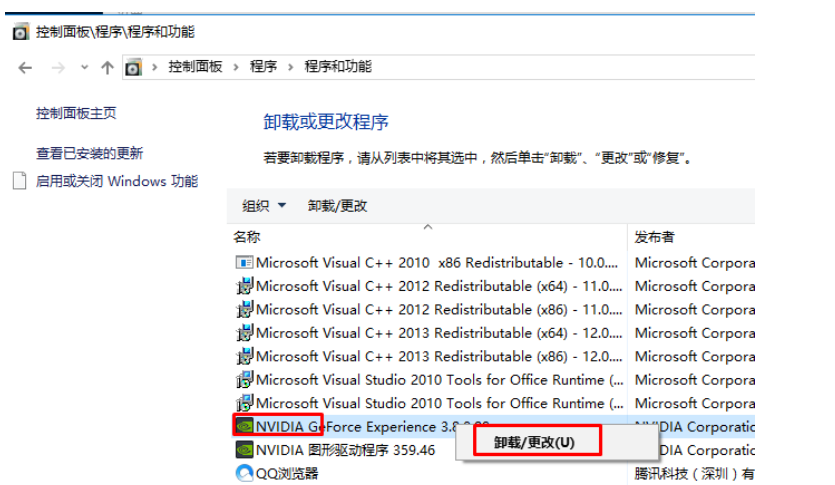Expand chevron before 控制面板 in address bar
This screenshot has height=485, width=835.
154,67
